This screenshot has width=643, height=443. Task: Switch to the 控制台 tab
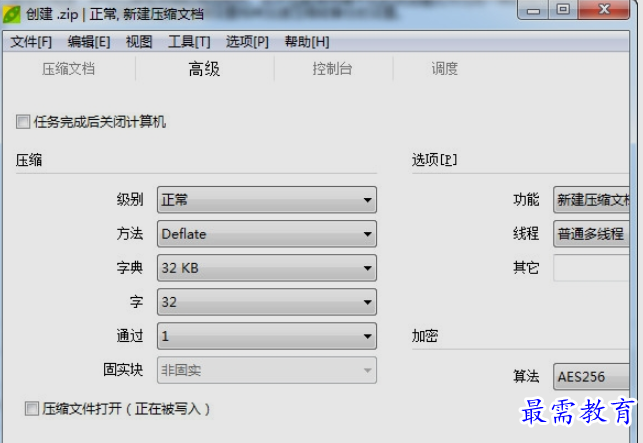tap(332, 69)
